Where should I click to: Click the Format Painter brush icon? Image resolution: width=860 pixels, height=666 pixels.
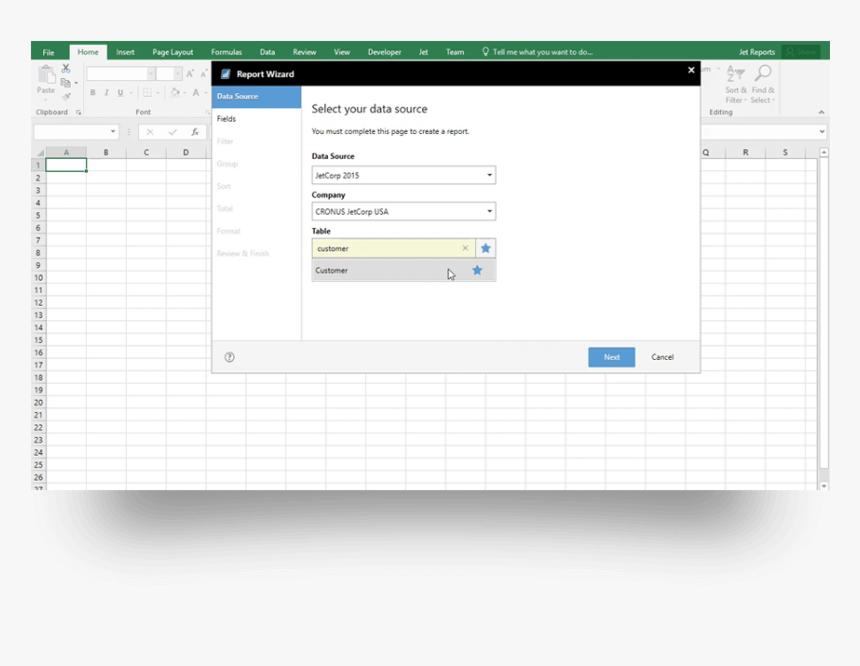66,97
